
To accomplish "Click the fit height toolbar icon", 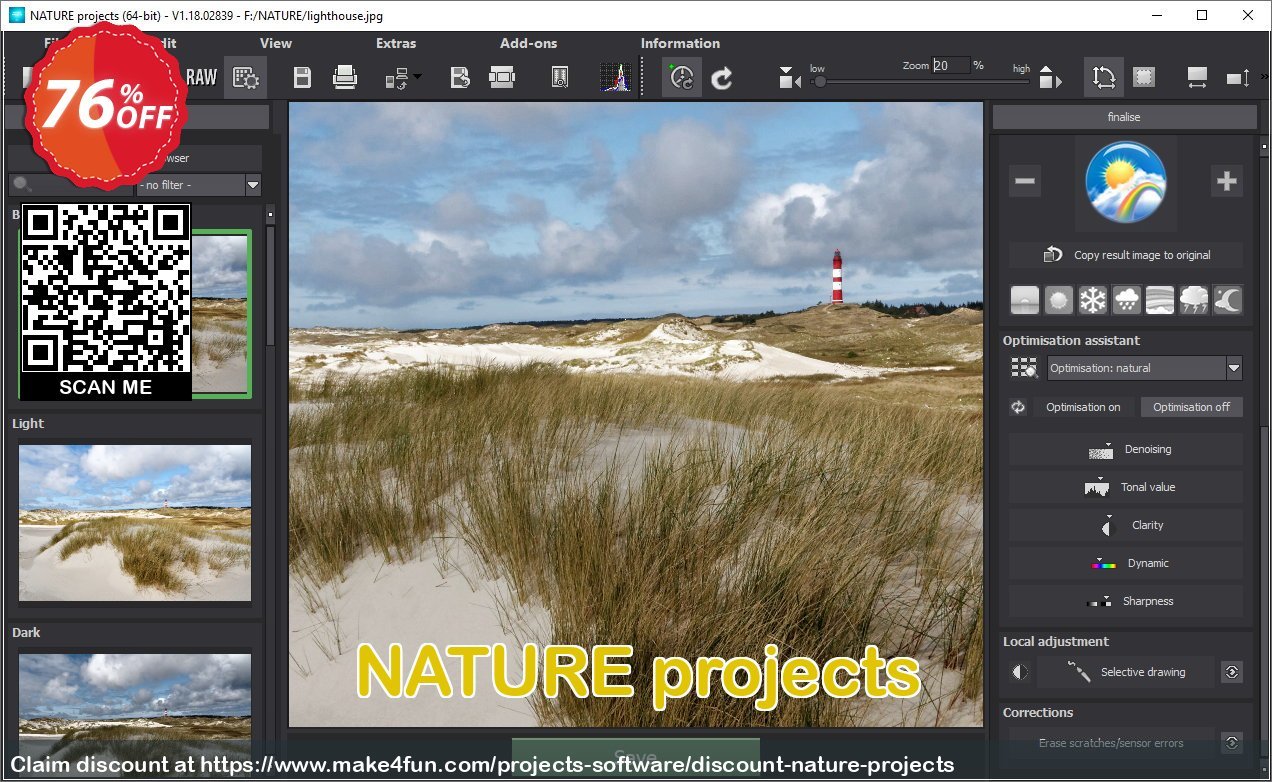I will click(x=1238, y=77).
